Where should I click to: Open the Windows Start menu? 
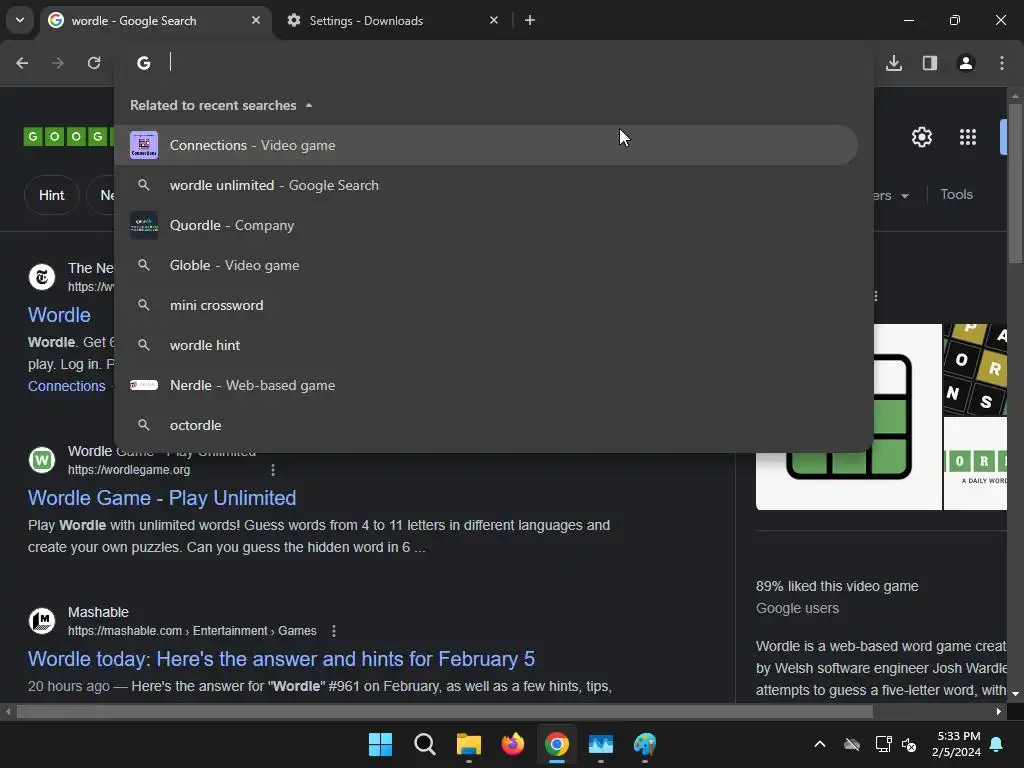pyautogui.click(x=380, y=744)
